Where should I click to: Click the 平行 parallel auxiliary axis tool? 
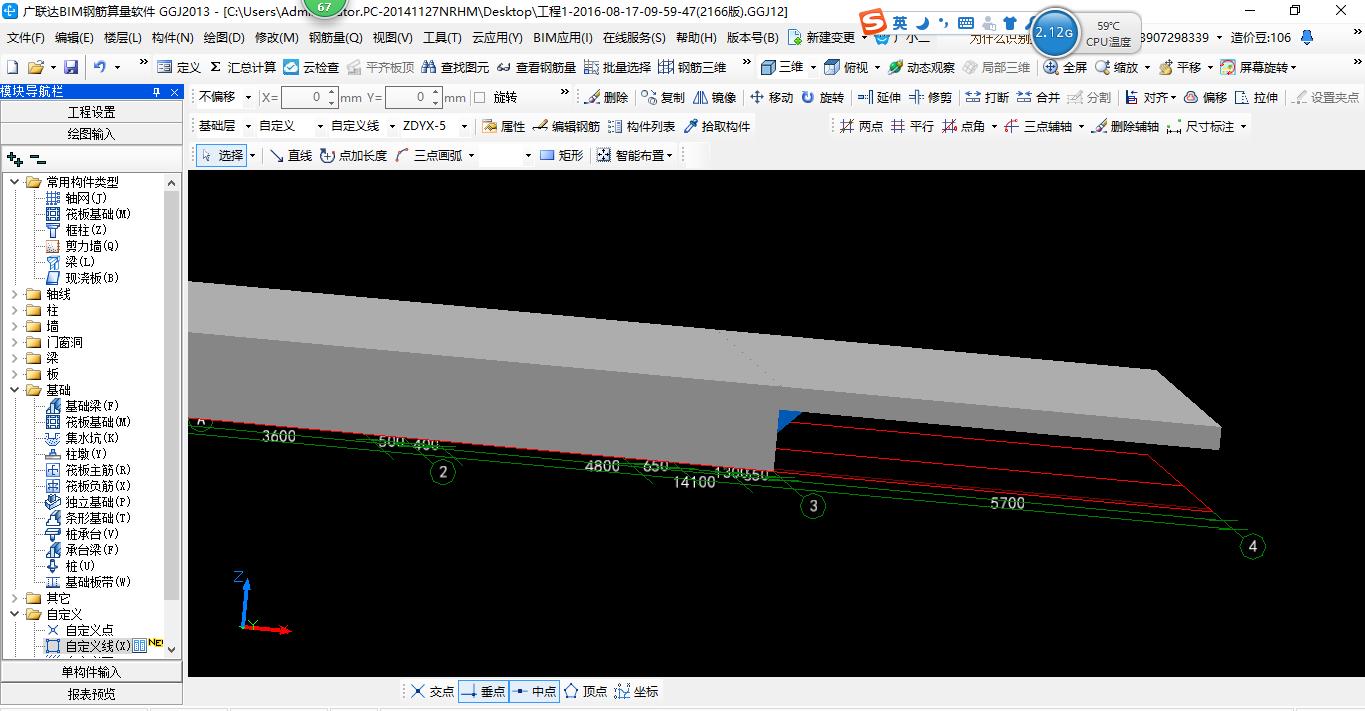click(912, 126)
